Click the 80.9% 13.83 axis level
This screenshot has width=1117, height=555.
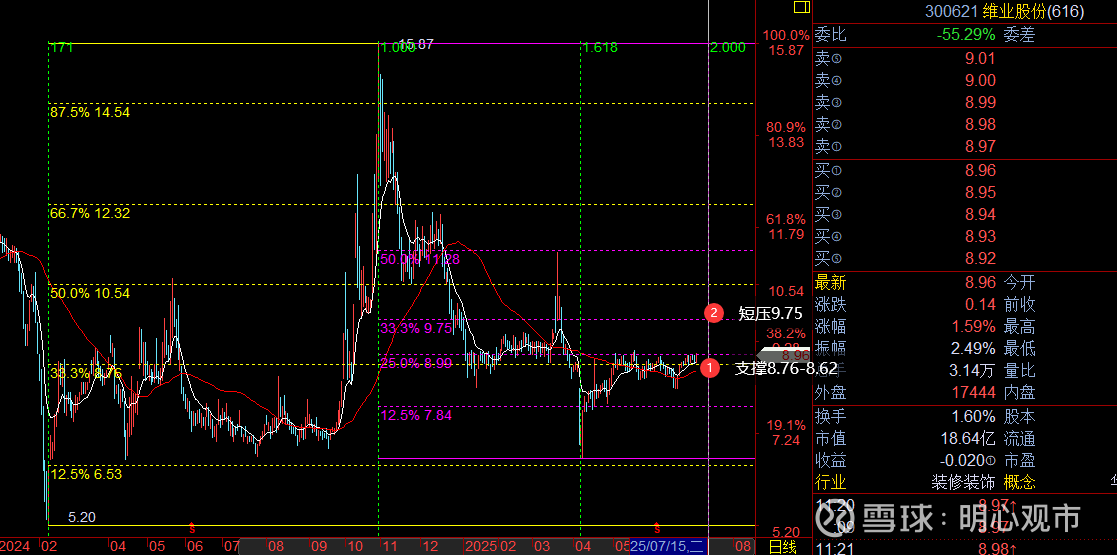click(785, 135)
